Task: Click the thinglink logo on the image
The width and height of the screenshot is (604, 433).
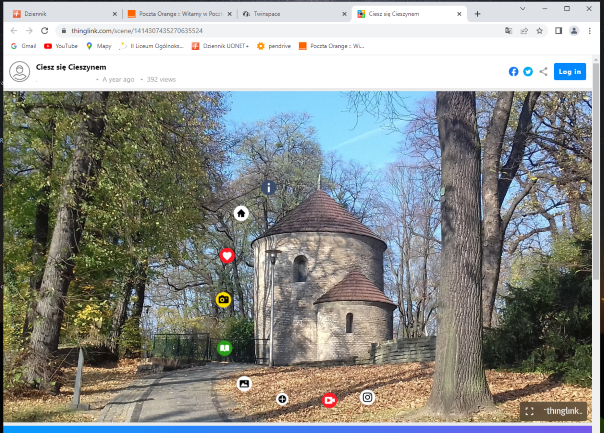Action: [x=564, y=411]
